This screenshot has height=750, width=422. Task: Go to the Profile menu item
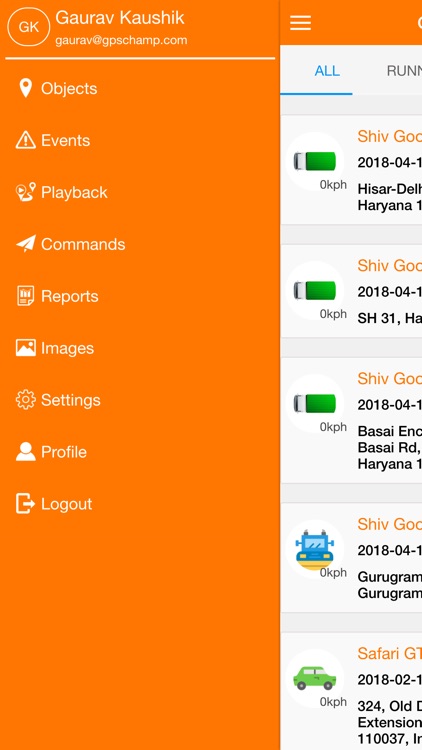(140, 452)
